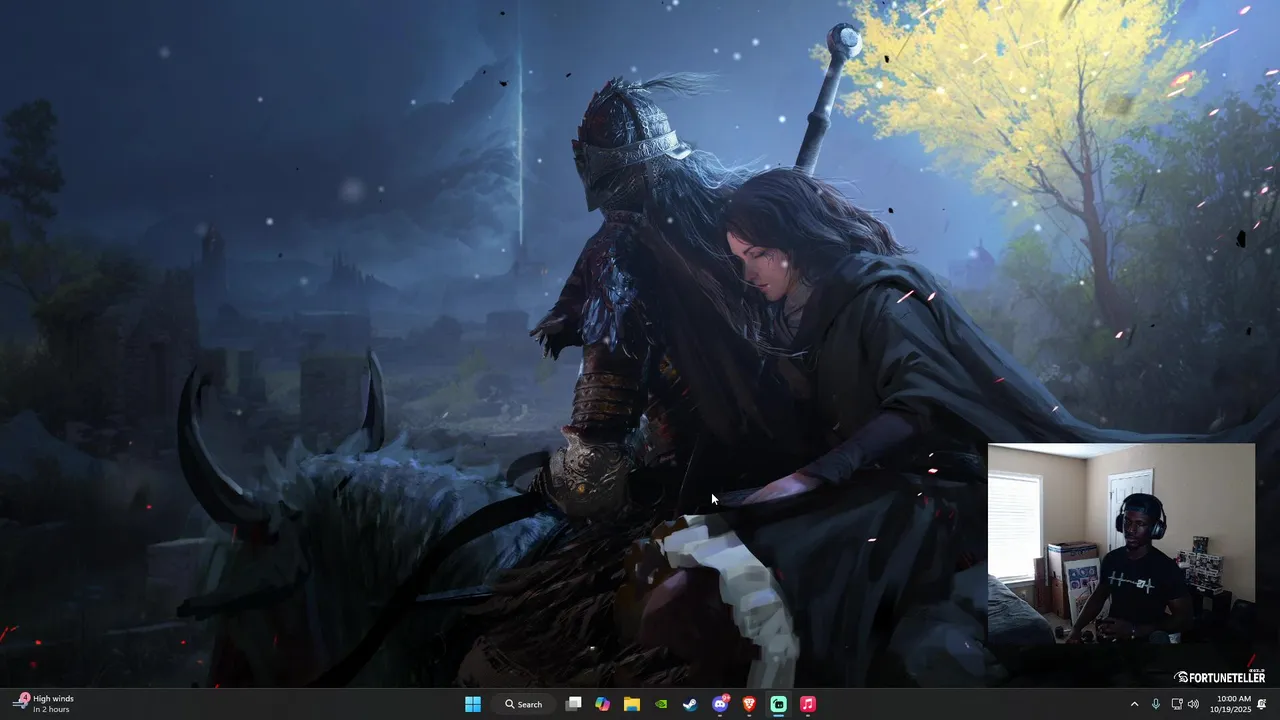Open the teal streaming app icon
The height and width of the screenshot is (720, 1280).
click(778, 704)
